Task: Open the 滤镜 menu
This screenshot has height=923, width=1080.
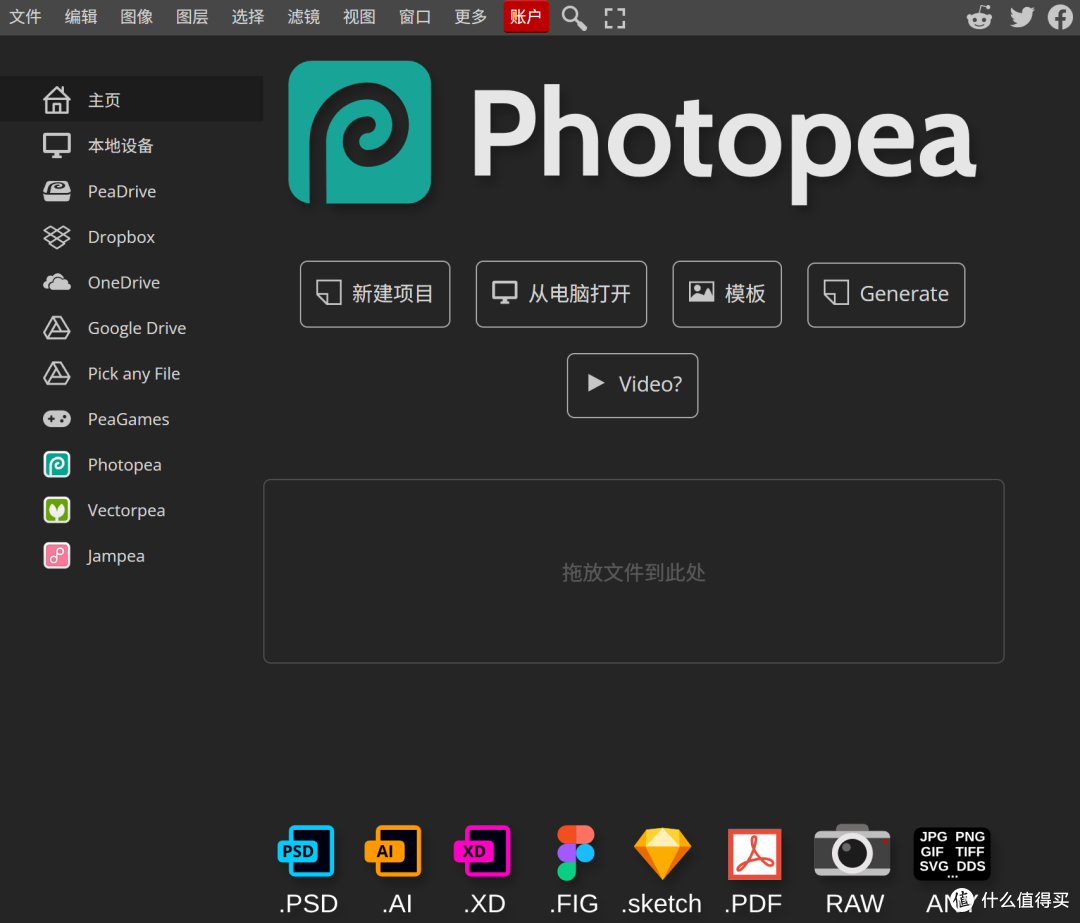Action: click(x=304, y=17)
